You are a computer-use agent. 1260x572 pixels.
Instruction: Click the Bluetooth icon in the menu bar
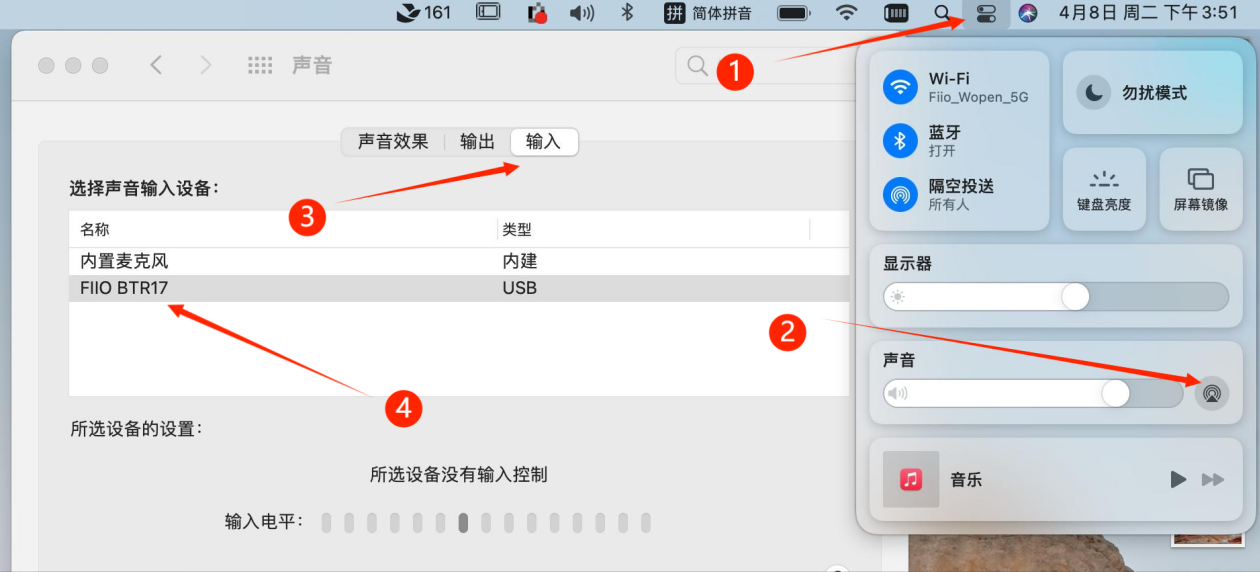coord(628,13)
